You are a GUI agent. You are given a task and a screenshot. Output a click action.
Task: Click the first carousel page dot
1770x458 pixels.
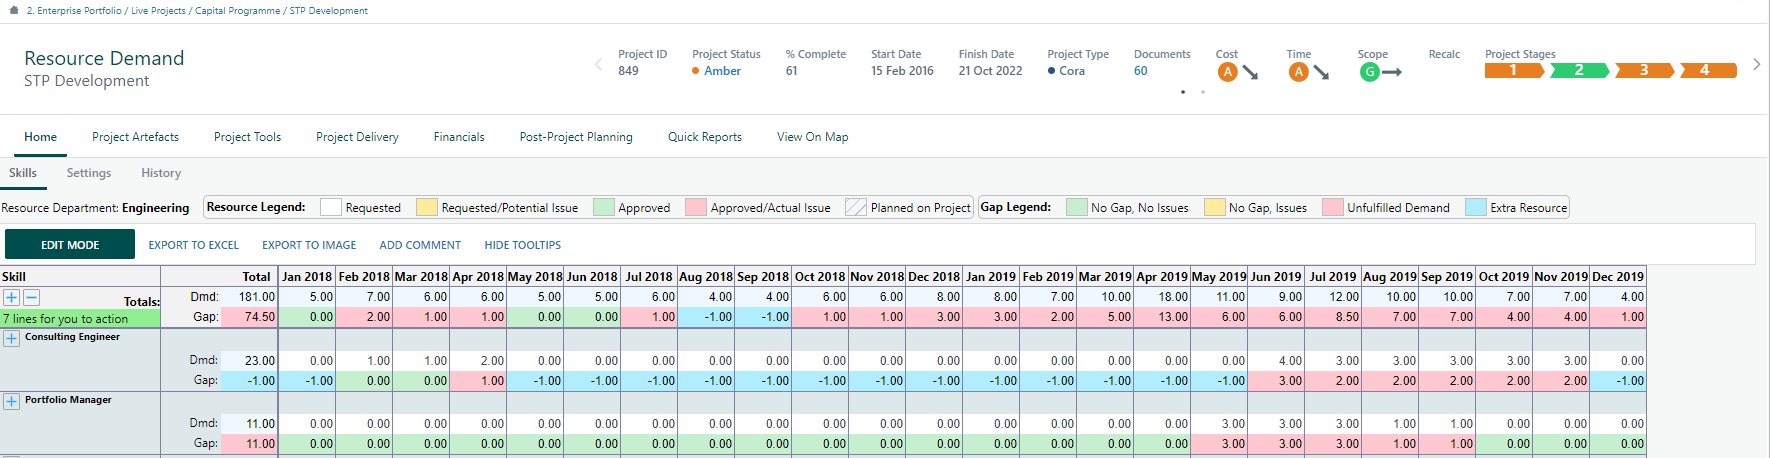tap(1183, 92)
